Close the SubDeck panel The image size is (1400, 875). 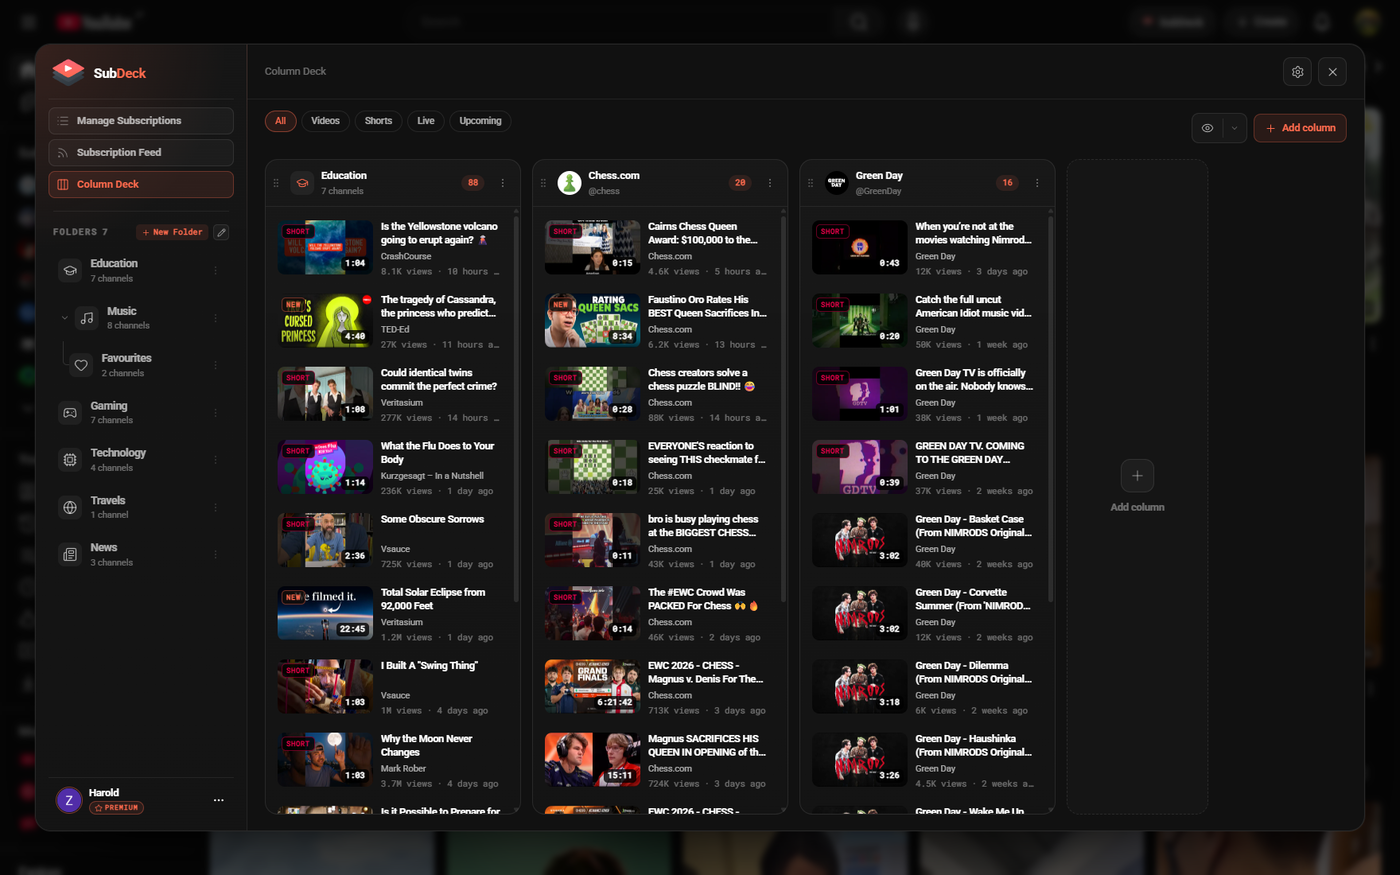[1332, 72]
